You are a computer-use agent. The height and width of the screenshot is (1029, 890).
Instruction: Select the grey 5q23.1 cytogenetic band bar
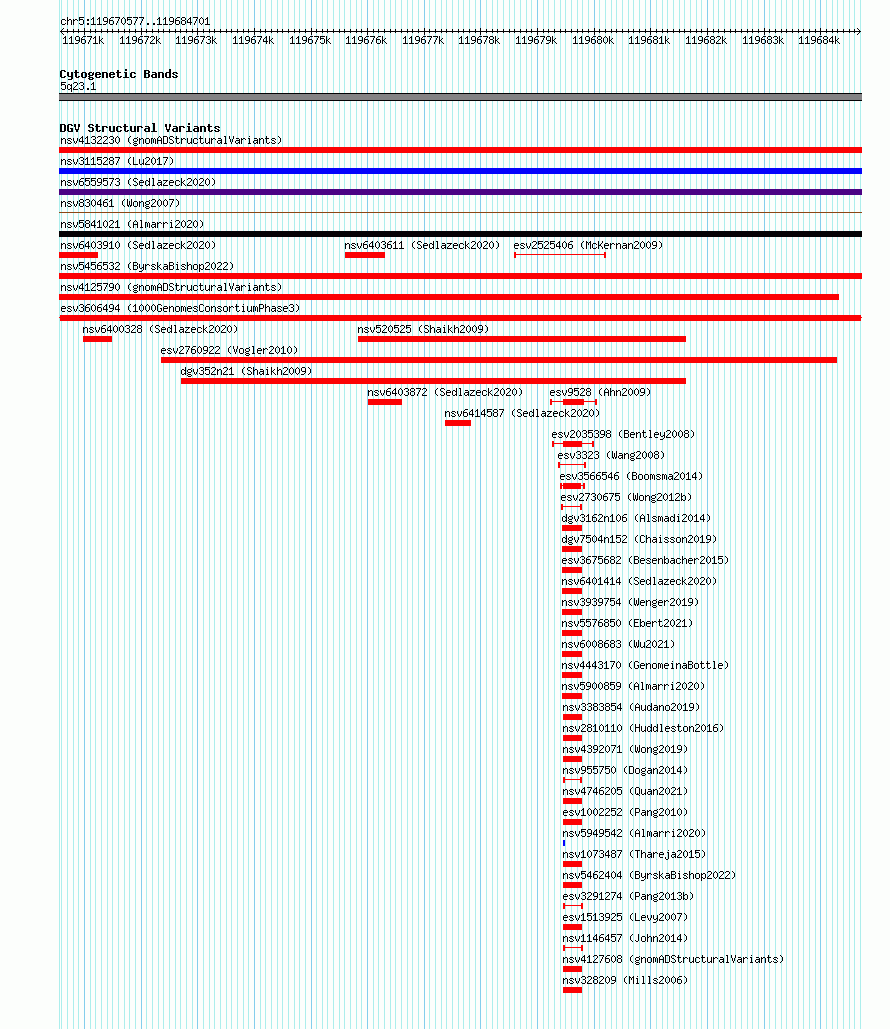[460, 97]
